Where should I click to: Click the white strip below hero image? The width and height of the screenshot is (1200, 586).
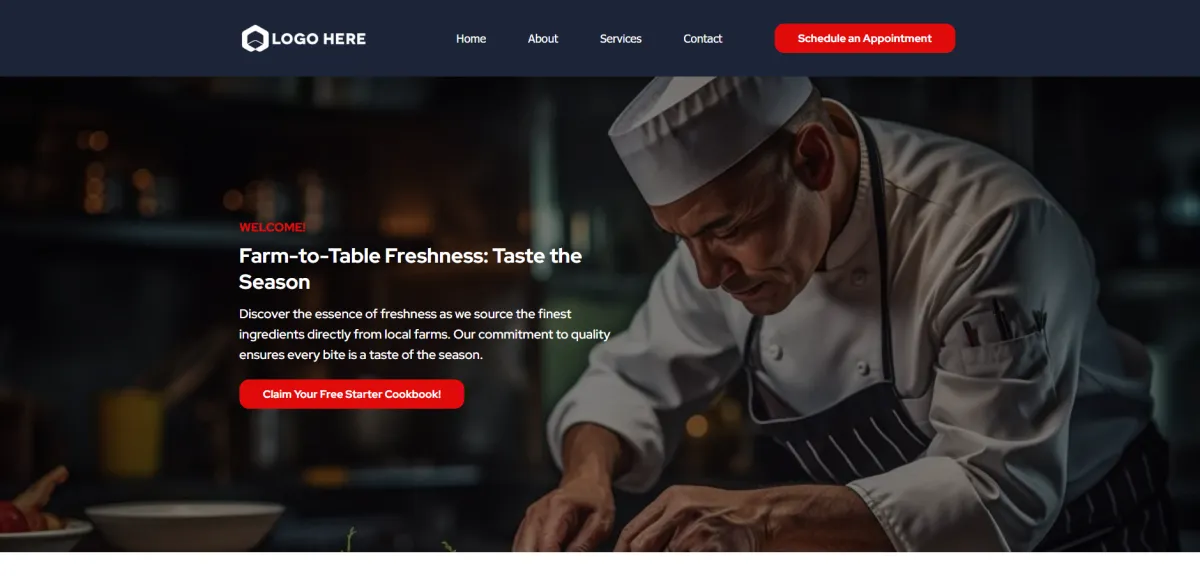(x=600, y=569)
